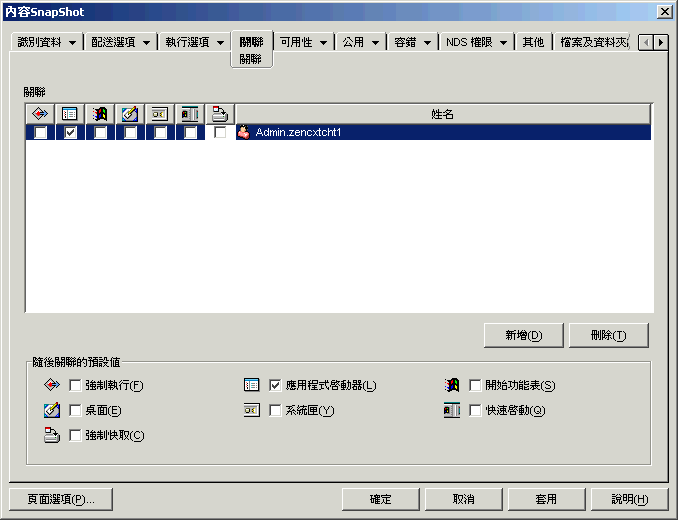Image resolution: width=678 pixels, height=520 pixels.
Task: Click the Desktop column header icon
Action: (130, 114)
